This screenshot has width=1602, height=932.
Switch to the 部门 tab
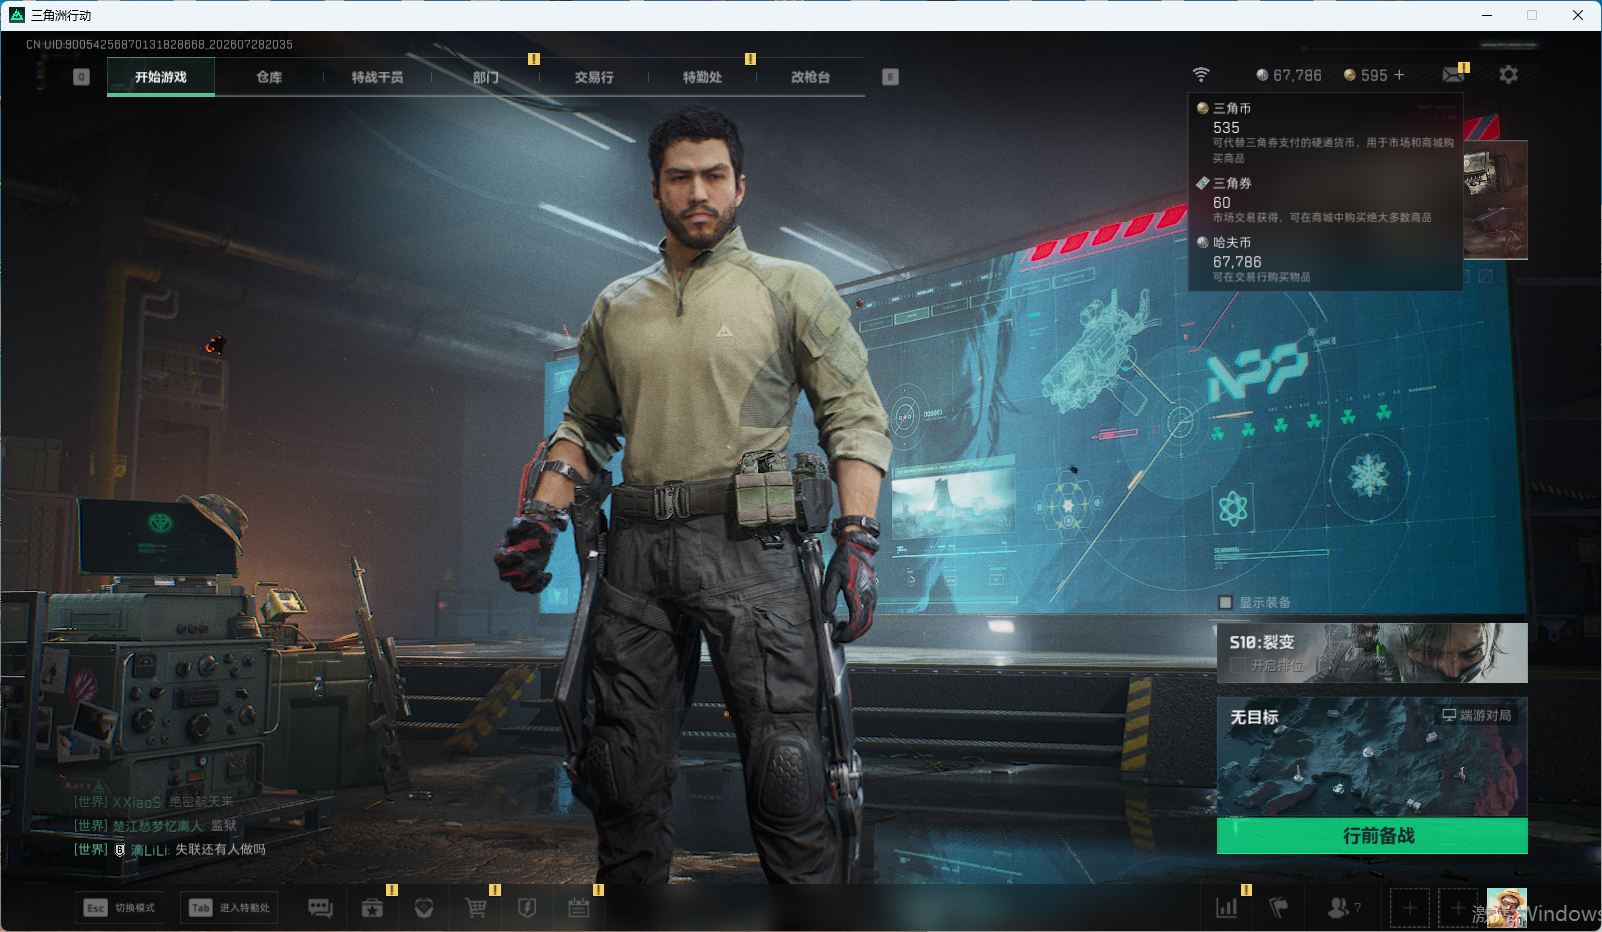pyautogui.click(x=486, y=77)
